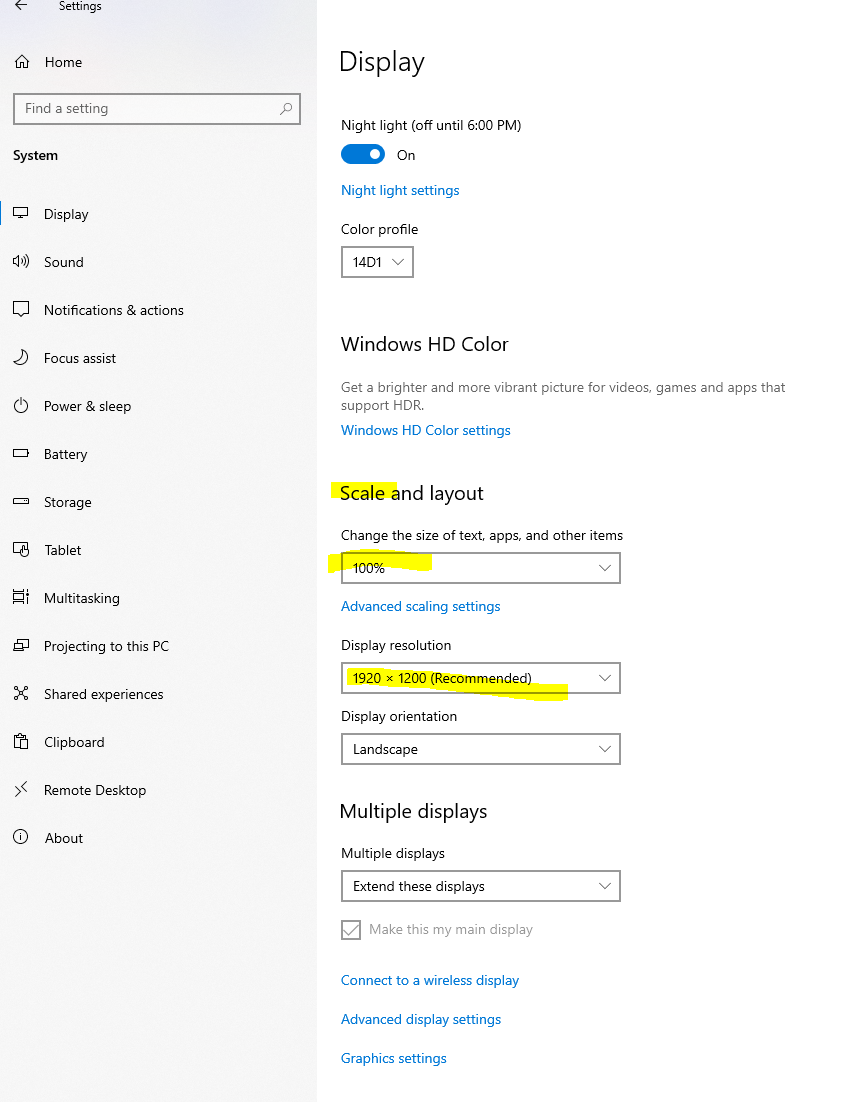Click the search magnifier icon
Image resolution: width=857 pixels, height=1102 pixels.
285,109
